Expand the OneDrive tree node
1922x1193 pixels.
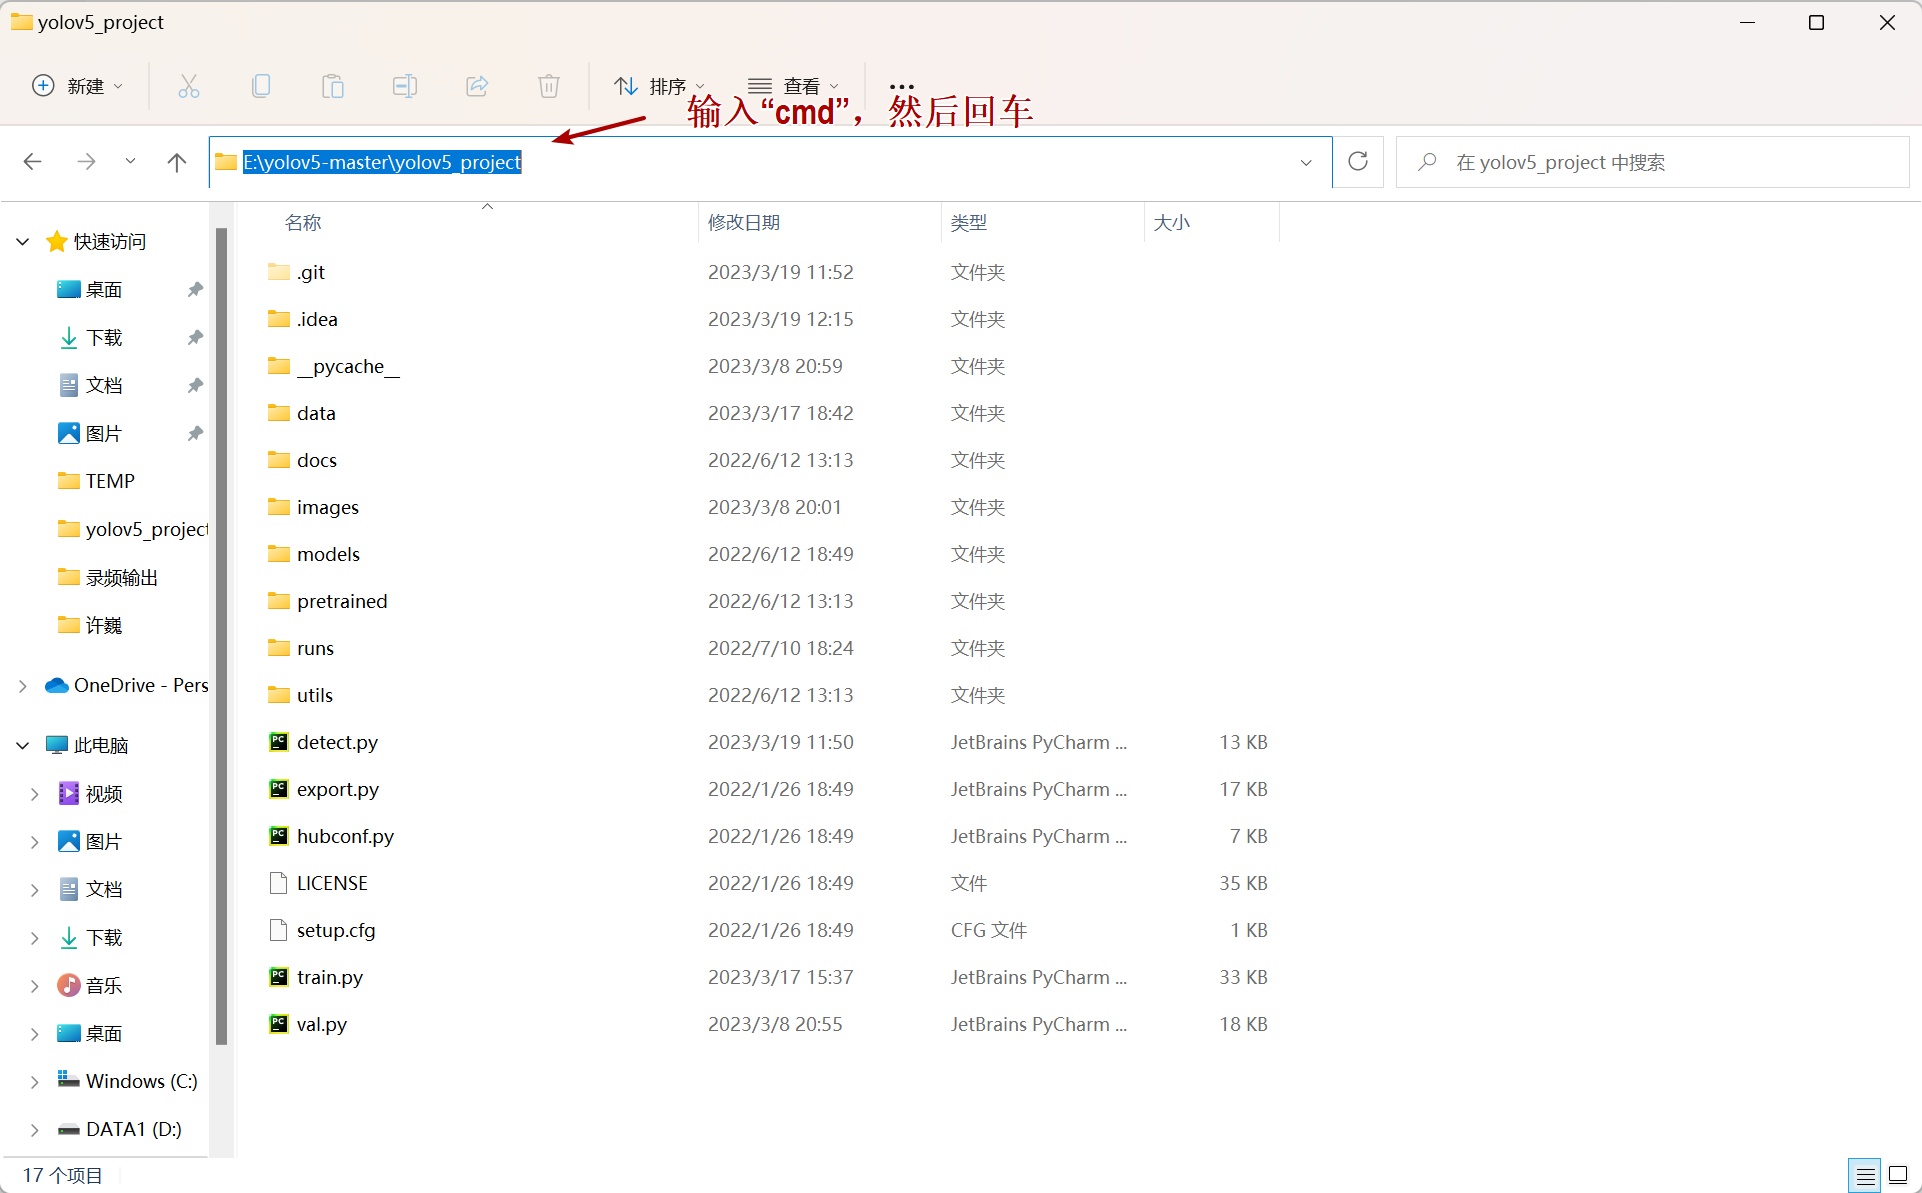click(x=23, y=686)
